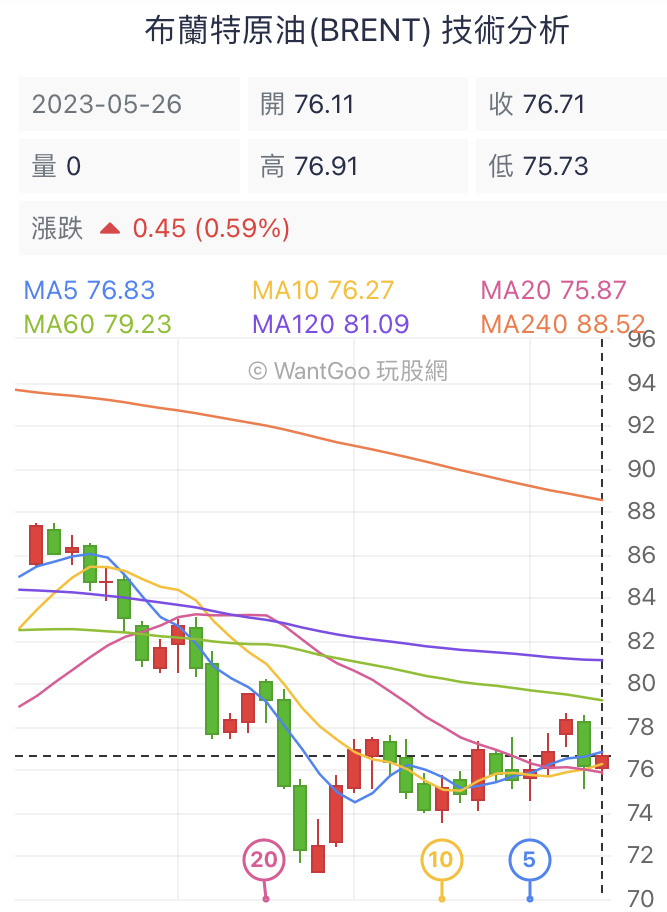Toggle the MA10 76.27 legend label
The width and height of the screenshot is (667, 912).
click(x=324, y=291)
